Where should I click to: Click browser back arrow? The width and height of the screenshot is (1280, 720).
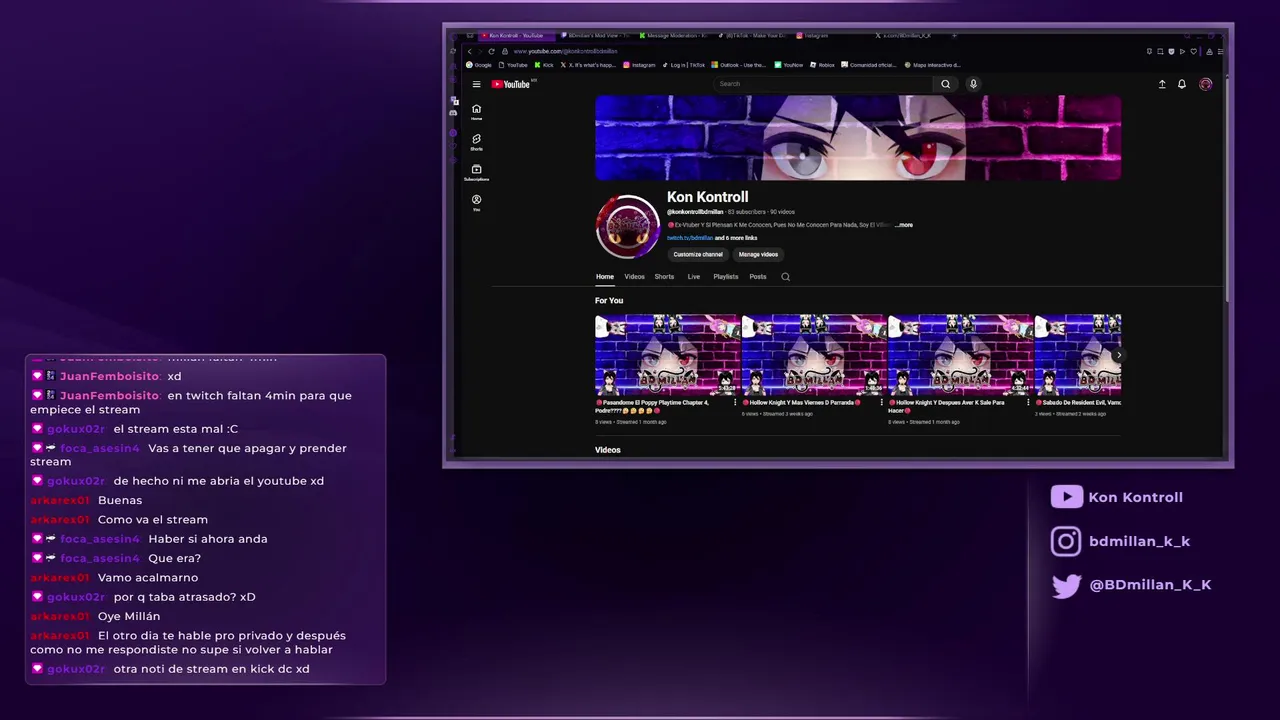click(x=470, y=51)
